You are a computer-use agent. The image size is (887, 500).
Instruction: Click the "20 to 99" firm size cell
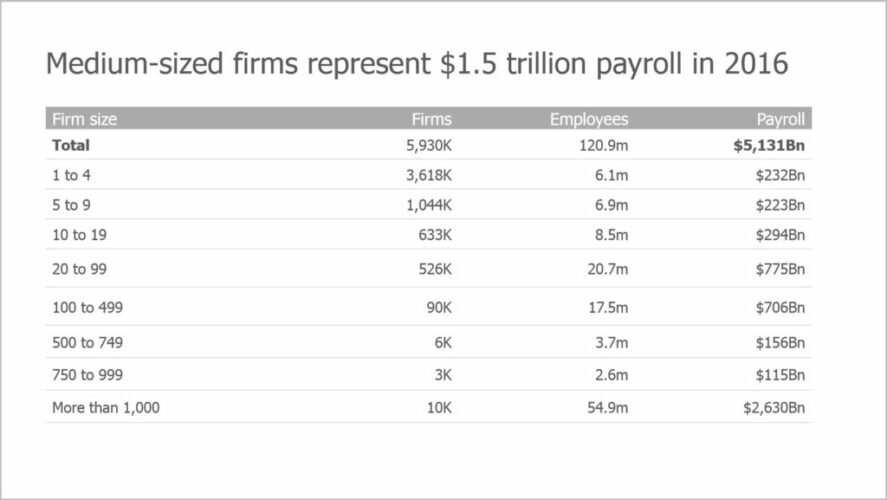click(77, 268)
